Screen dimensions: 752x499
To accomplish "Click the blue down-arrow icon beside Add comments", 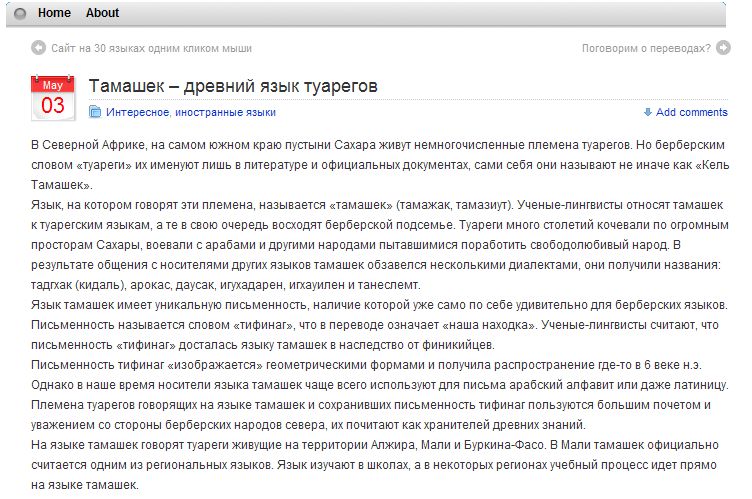I will point(648,112).
